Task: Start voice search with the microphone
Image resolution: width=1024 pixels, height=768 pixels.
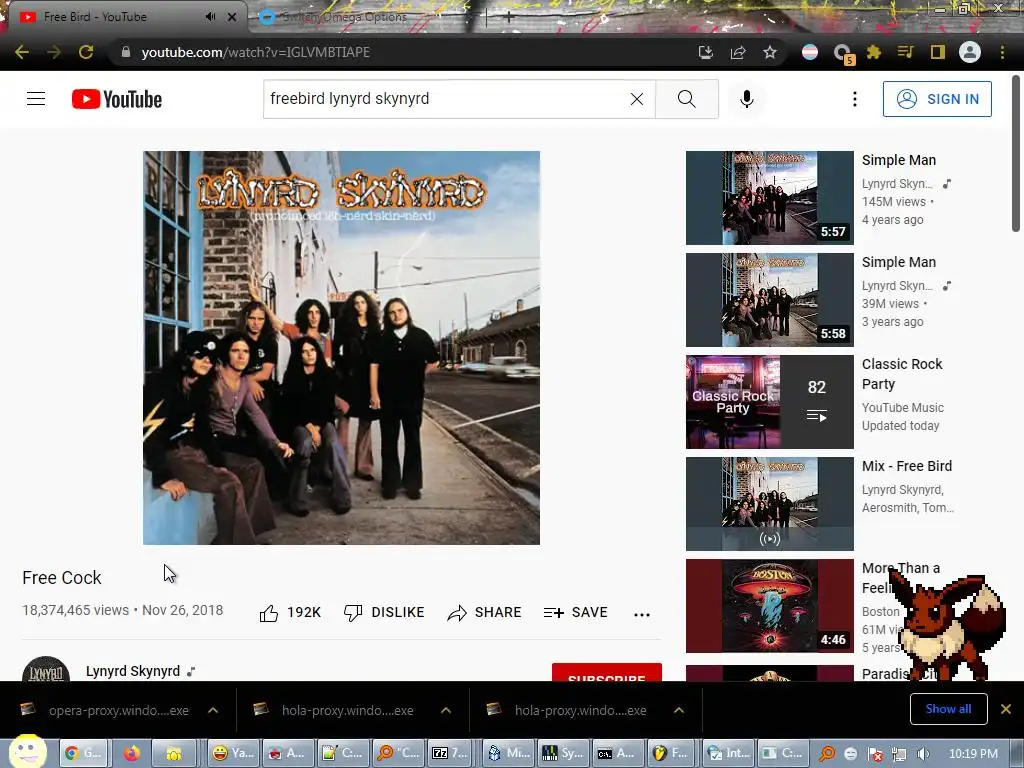Action: click(x=746, y=99)
